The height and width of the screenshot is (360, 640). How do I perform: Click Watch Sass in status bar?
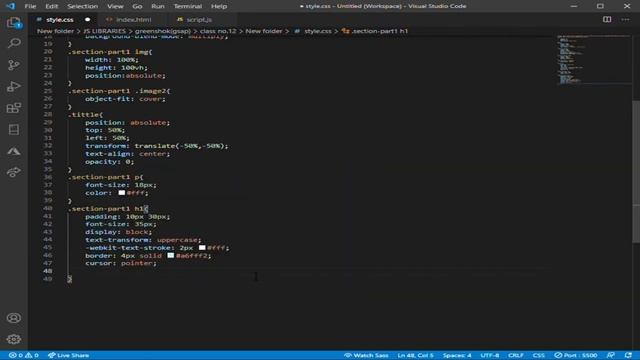tap(366, 355)
